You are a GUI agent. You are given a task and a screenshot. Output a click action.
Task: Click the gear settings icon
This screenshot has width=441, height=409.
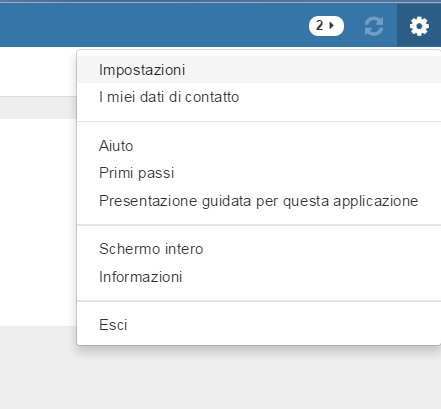pyautogui.click(x=419, y=26)
